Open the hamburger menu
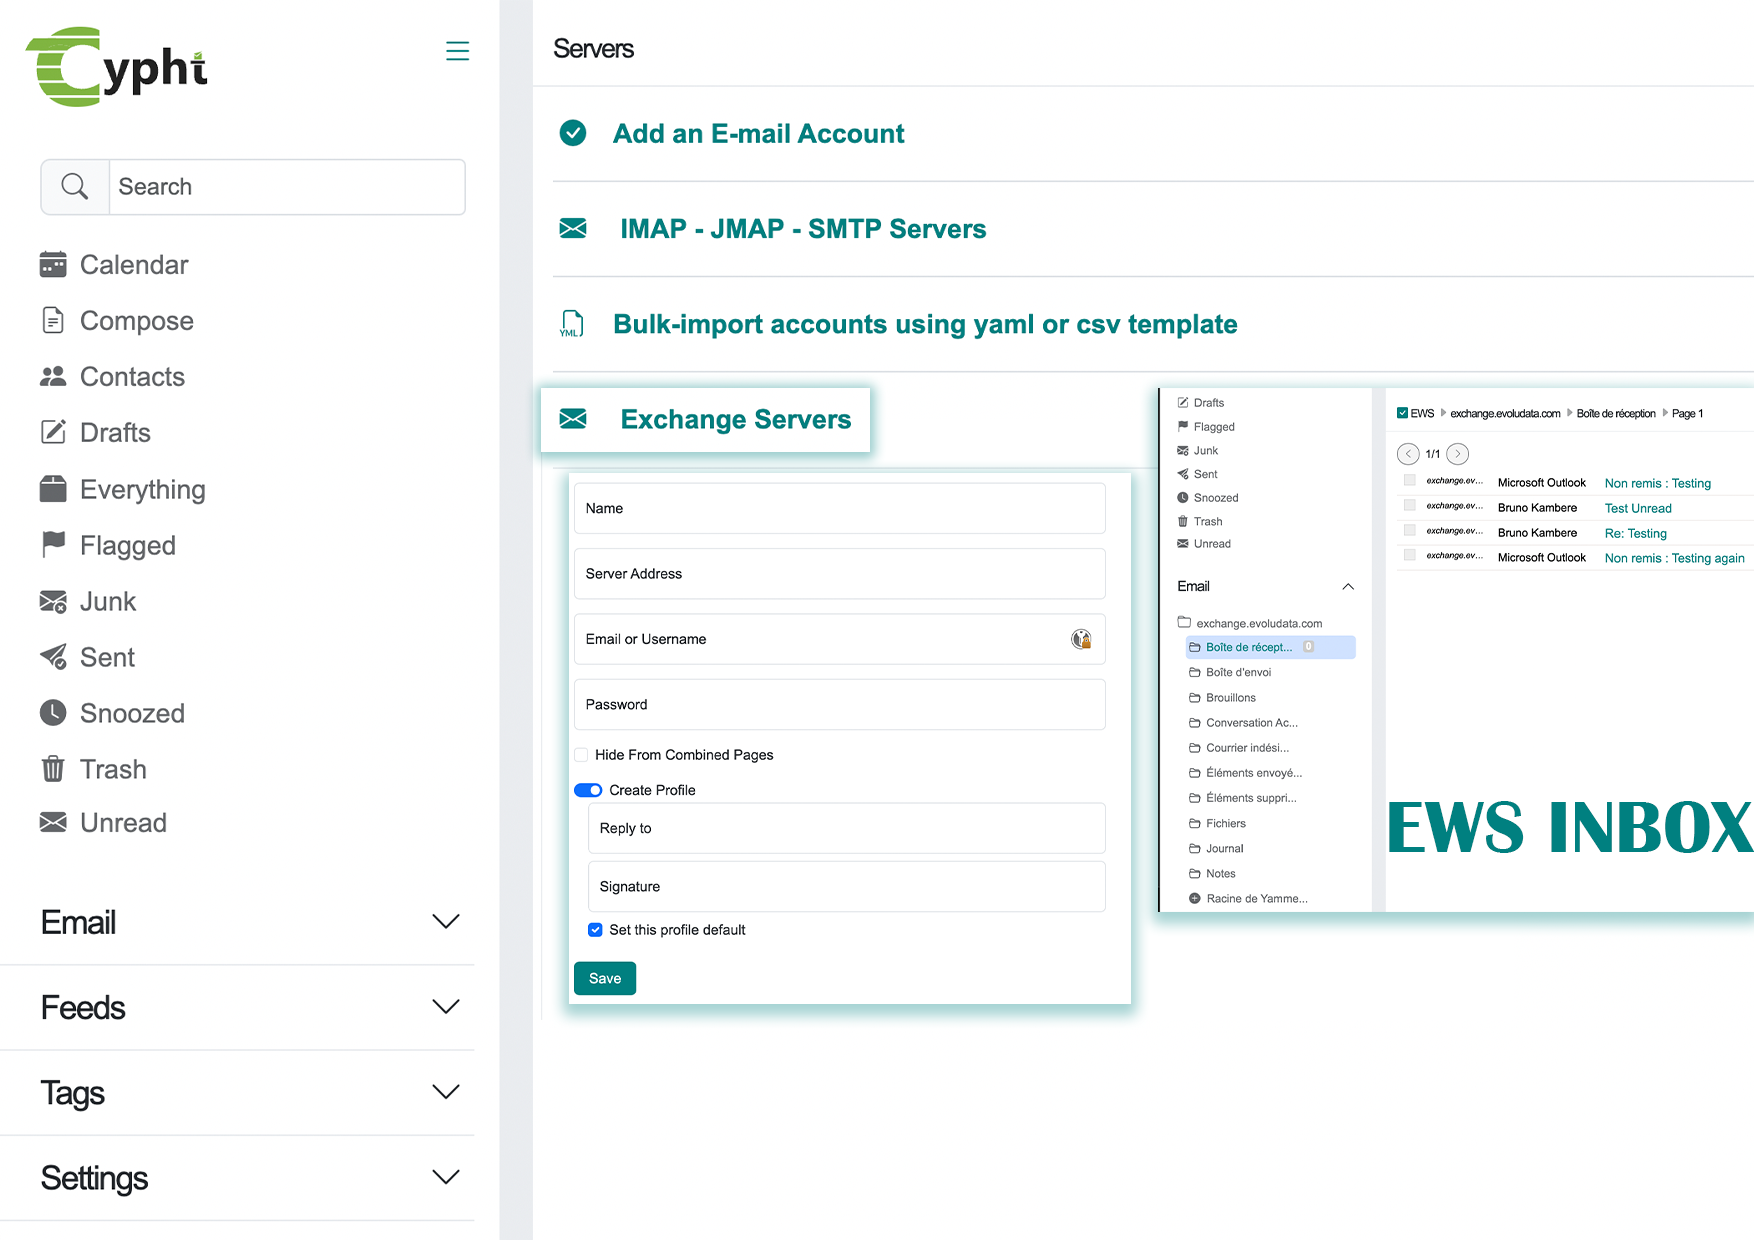Image resolution: width=1754 pixels, height=1240 pixels. coord(458,50)
